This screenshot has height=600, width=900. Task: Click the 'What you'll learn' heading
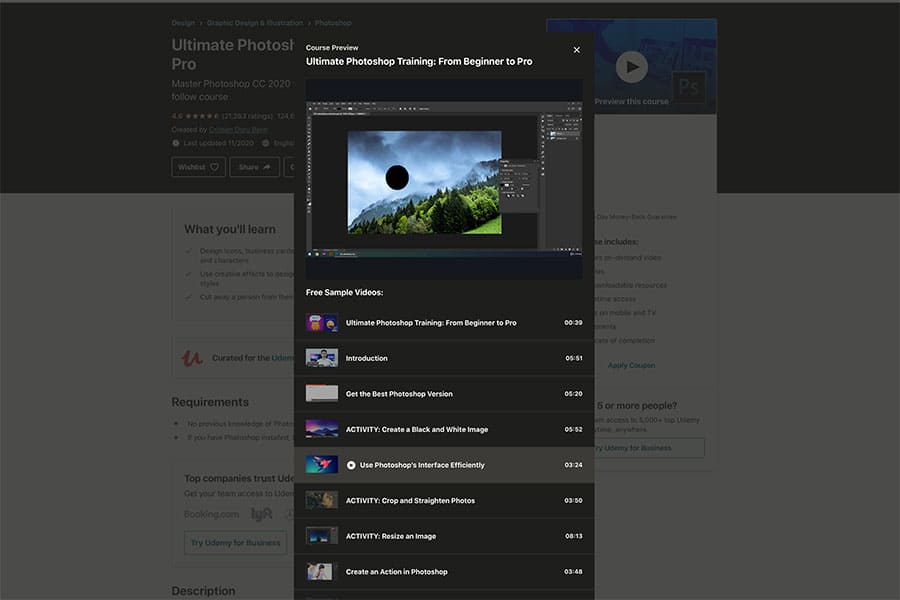tap(230, 229)
